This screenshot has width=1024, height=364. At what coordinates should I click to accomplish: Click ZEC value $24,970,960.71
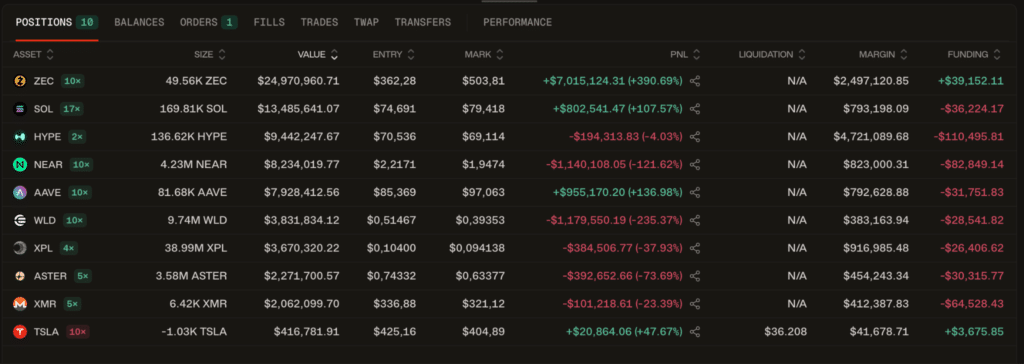[x=298, y=81]
